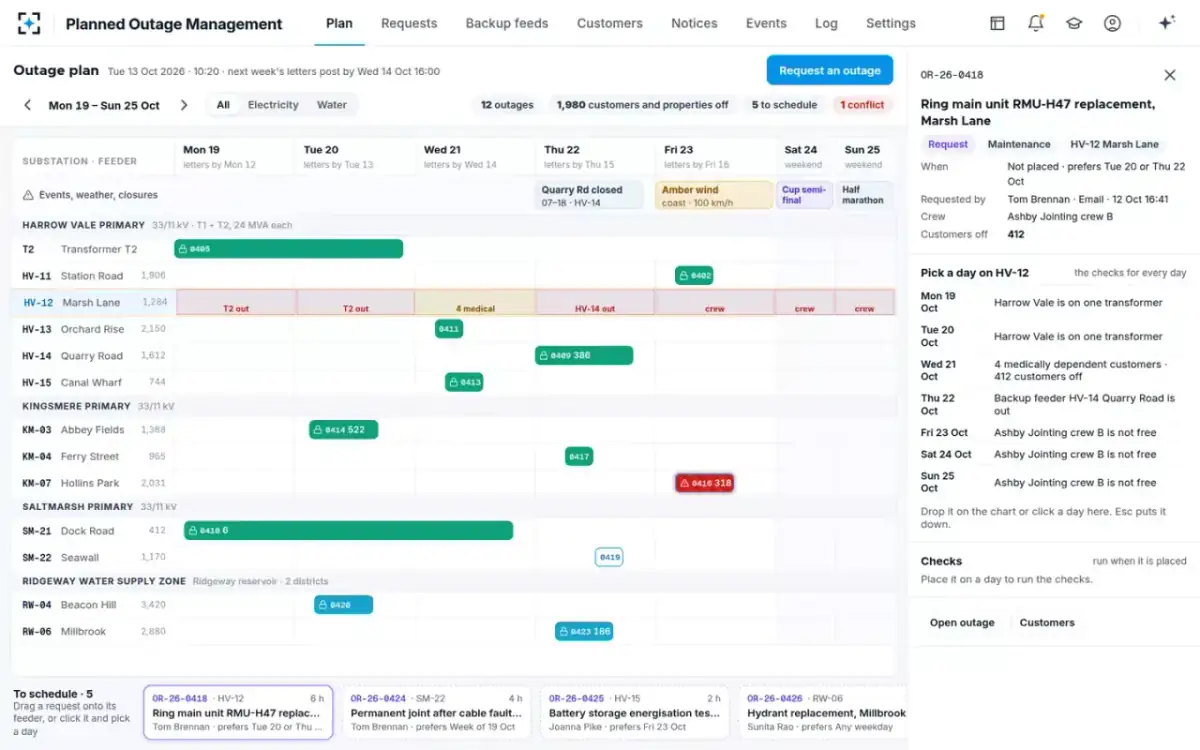Click the 1 conflict chip

pyautogui.click(x=862, y=105)
